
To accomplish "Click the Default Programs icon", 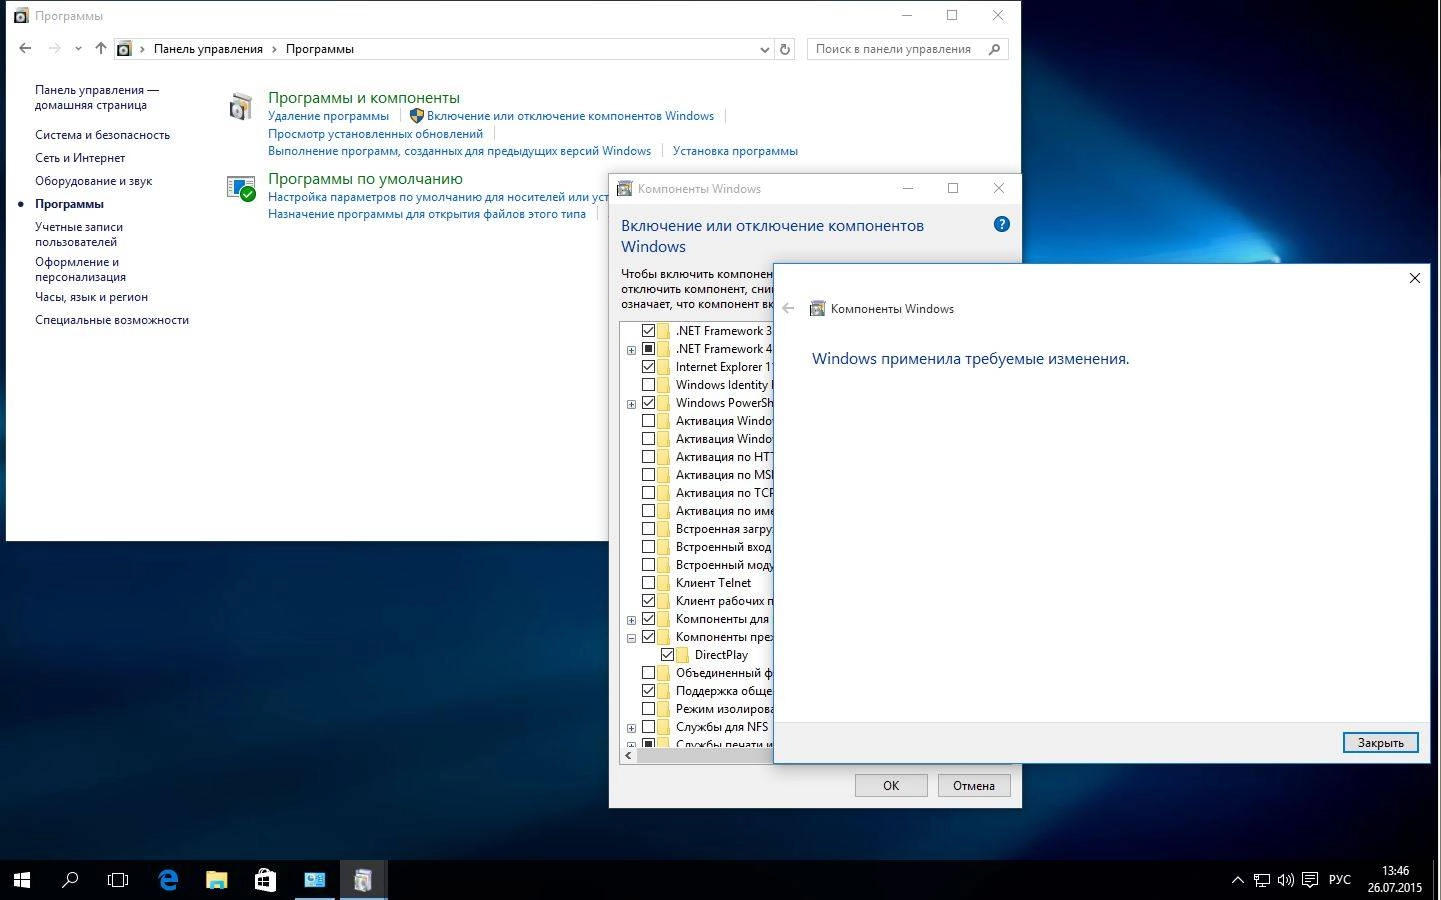I will coord(241,188).
